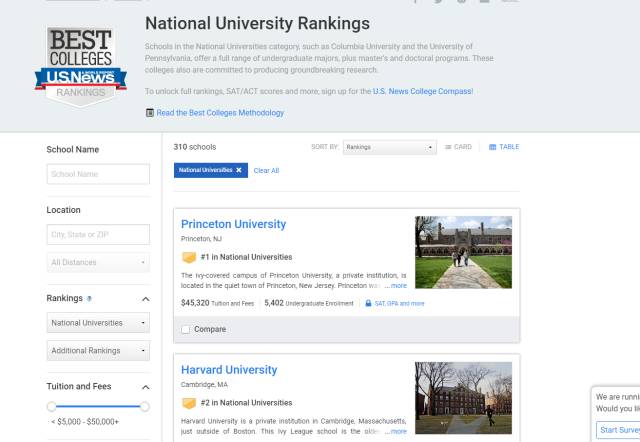
Task: Collapse the Tuition and Fees section chevron
Action: pos(146,387)
